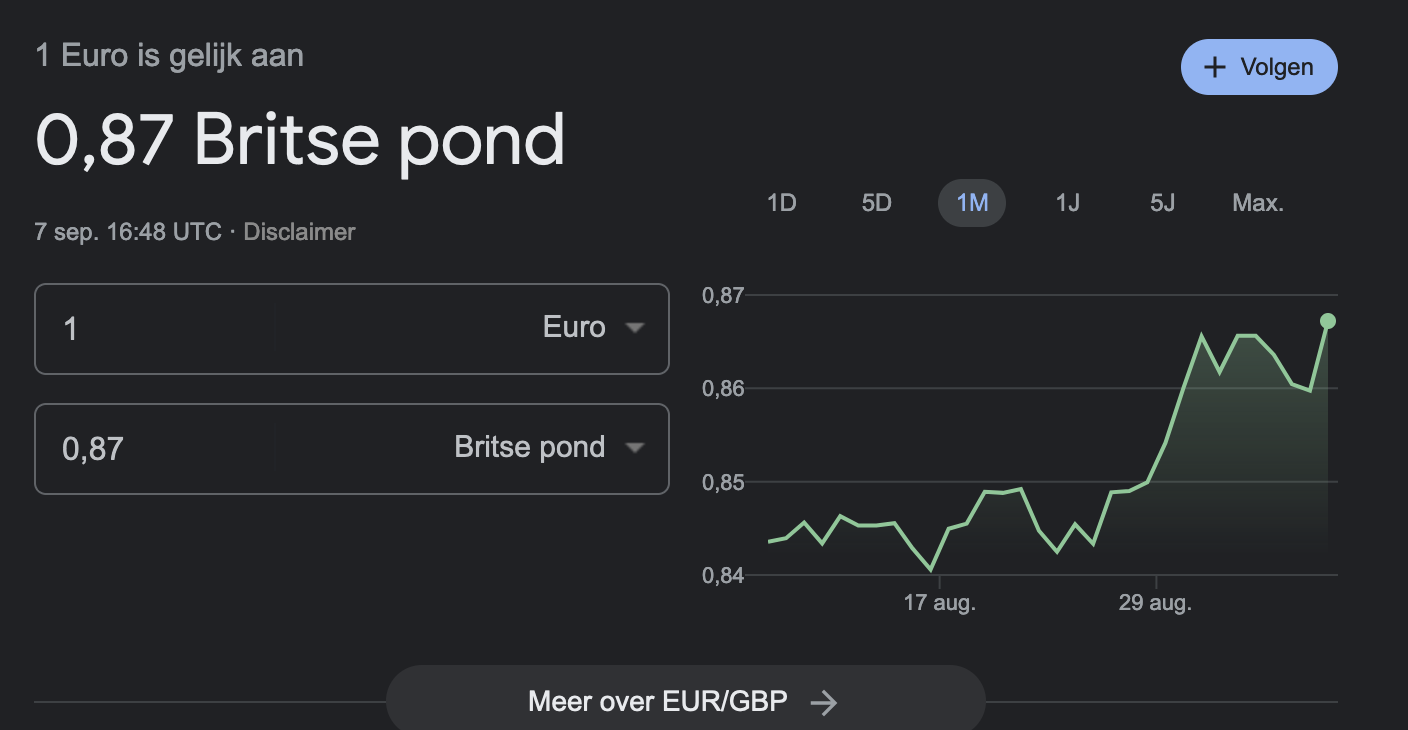The height and width of the screenshot is (730, 1408).
Task: Click the arrow icon after Meer over EUR/GBP
Action: point(824,703)
